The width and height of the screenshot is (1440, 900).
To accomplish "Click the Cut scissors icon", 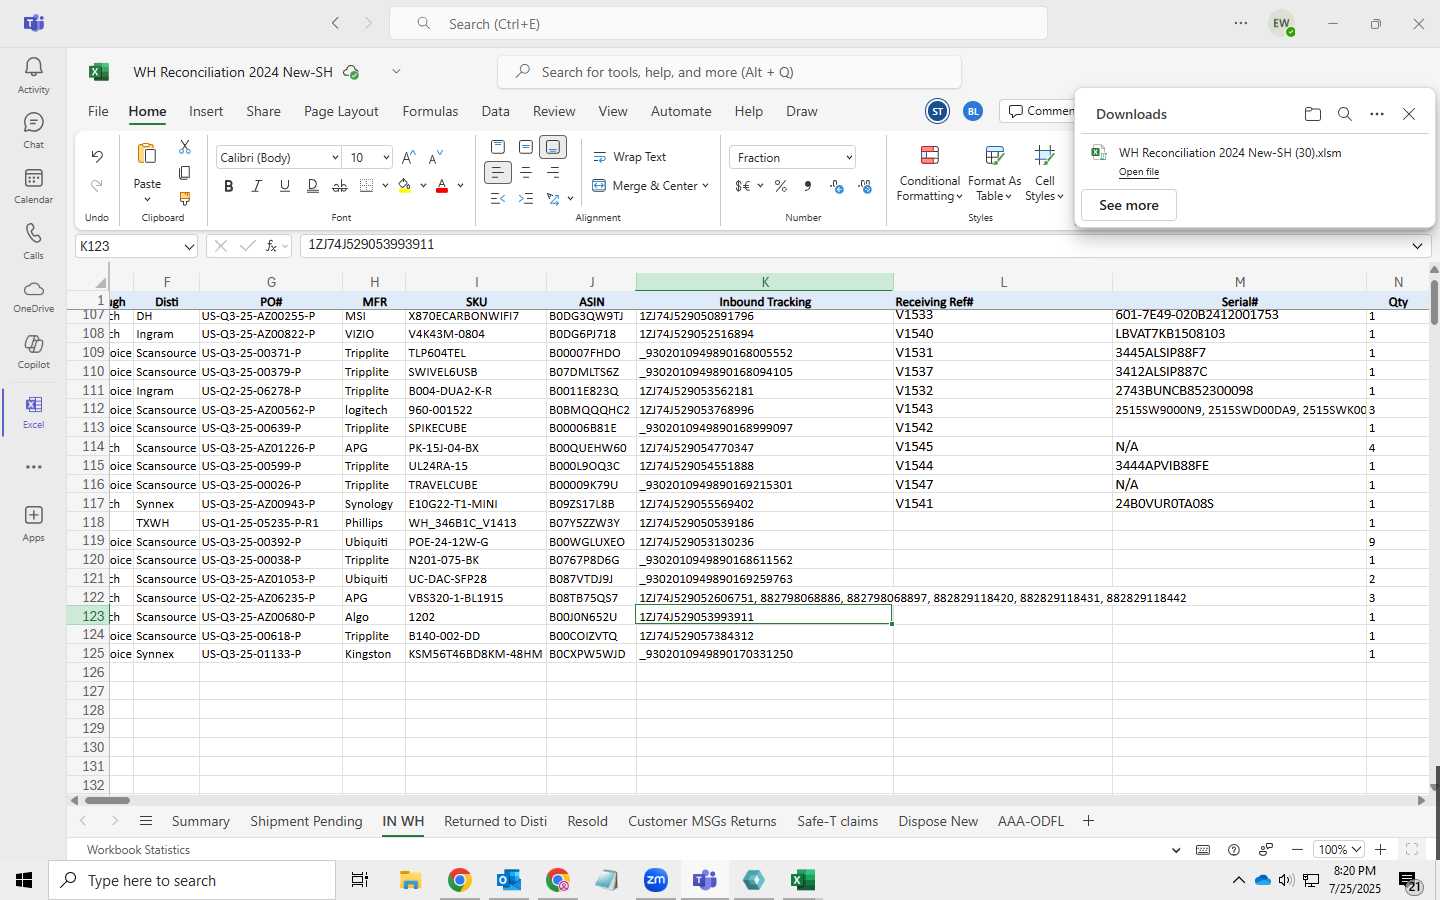I will click(184, 147).
